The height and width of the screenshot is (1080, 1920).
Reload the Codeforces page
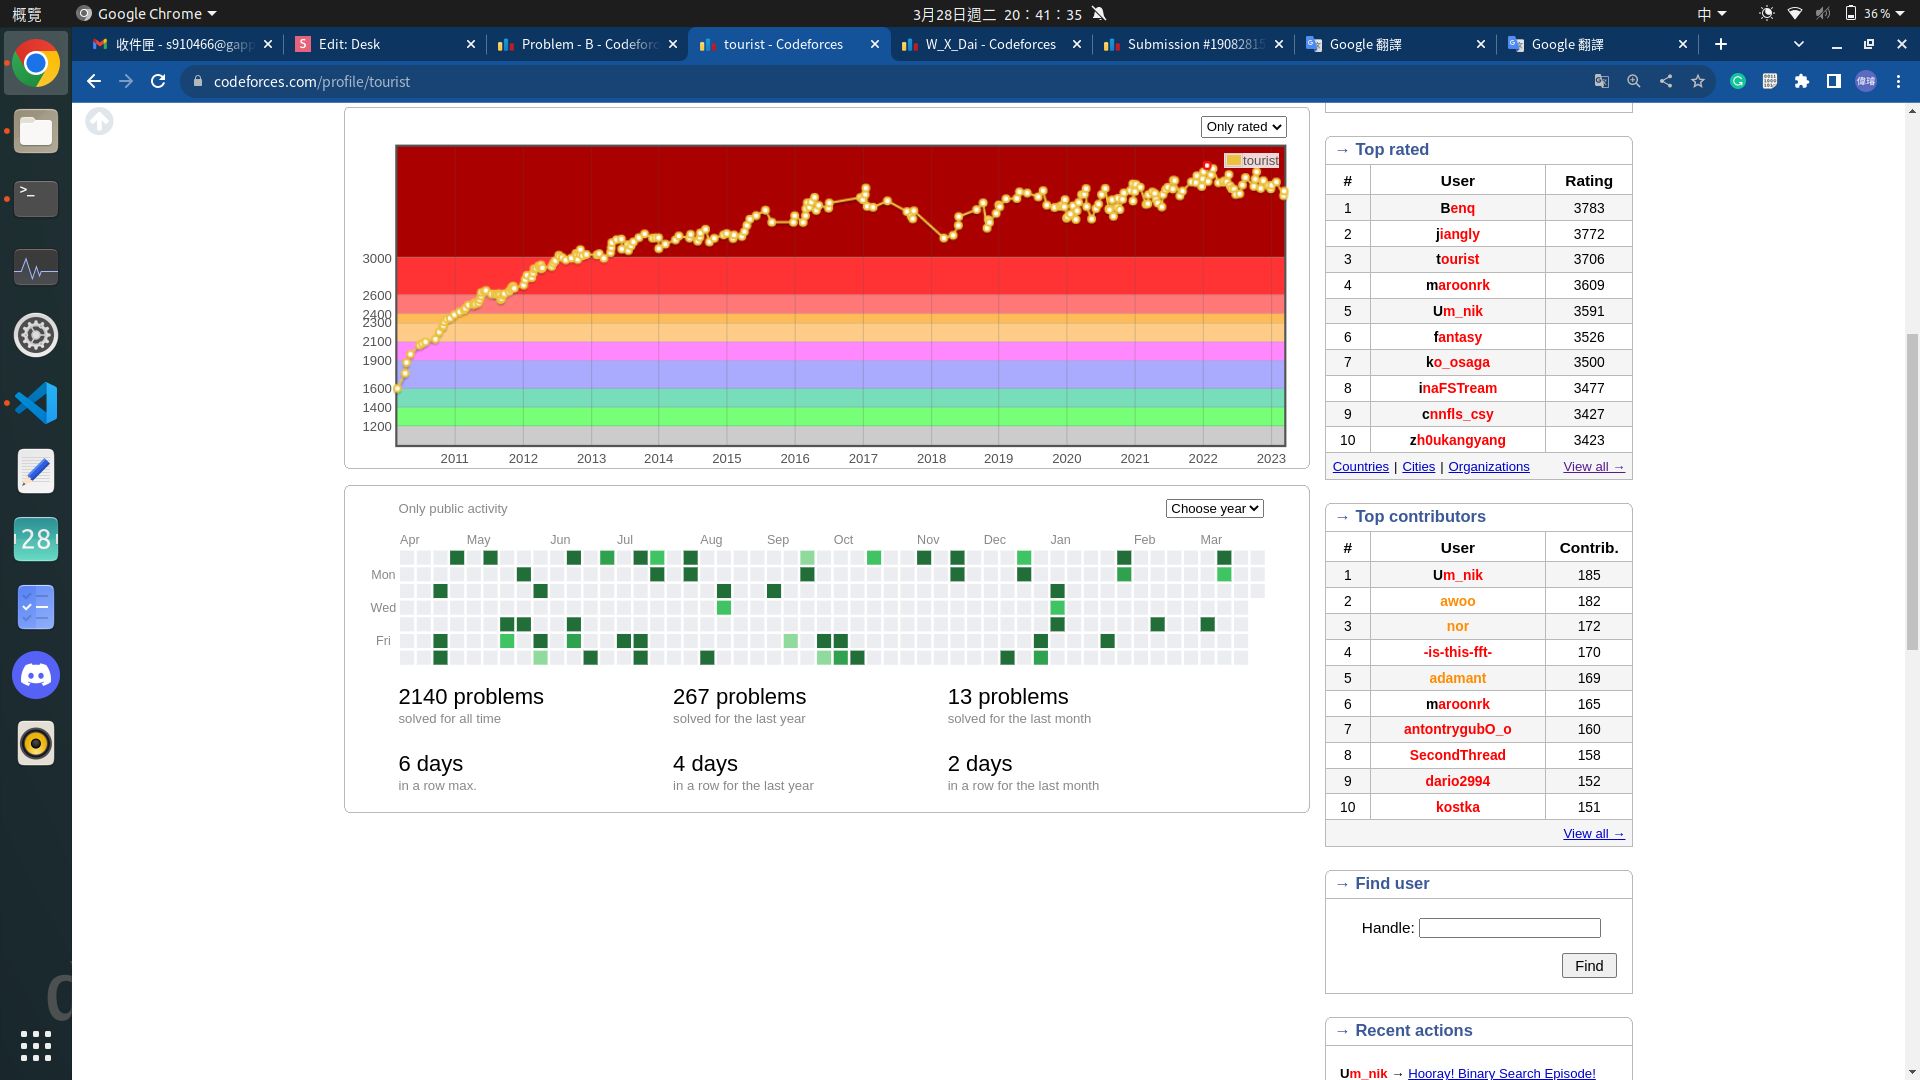click(x=158, y=82)
